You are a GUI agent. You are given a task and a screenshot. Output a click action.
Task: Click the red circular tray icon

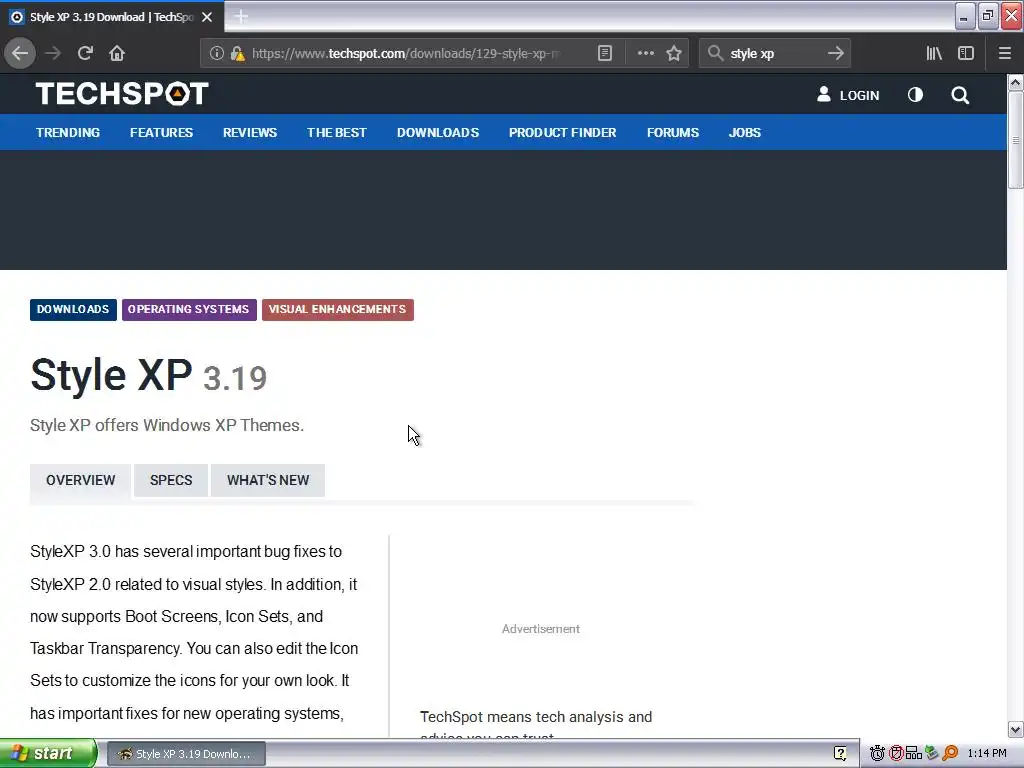(896, 754)
